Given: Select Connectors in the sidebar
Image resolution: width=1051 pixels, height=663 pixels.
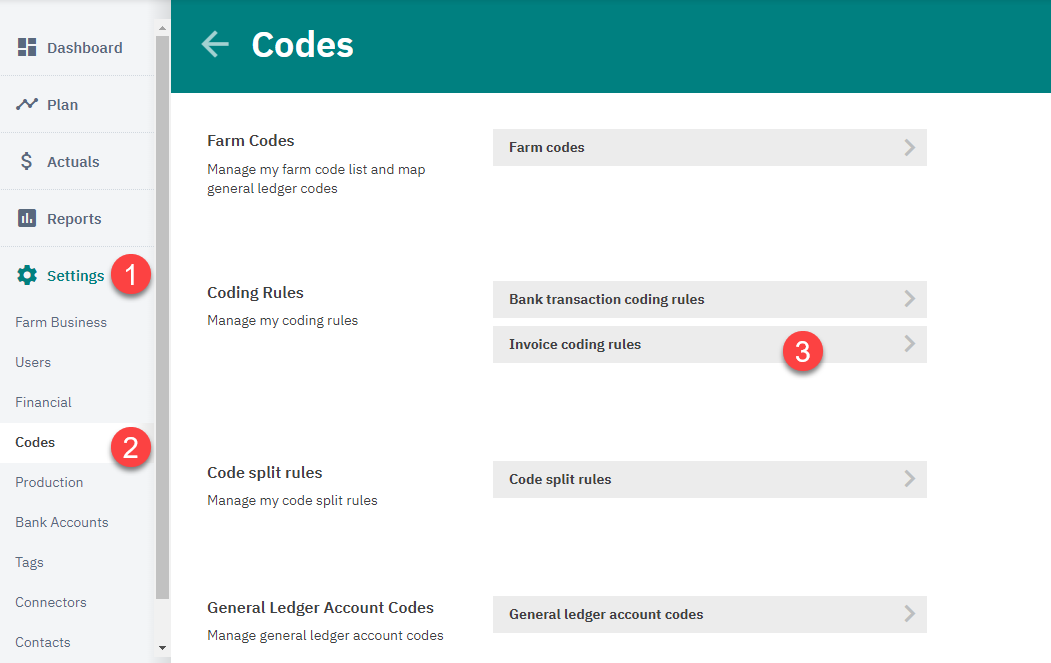Looking at the screenshot, I should coord(50,602).
